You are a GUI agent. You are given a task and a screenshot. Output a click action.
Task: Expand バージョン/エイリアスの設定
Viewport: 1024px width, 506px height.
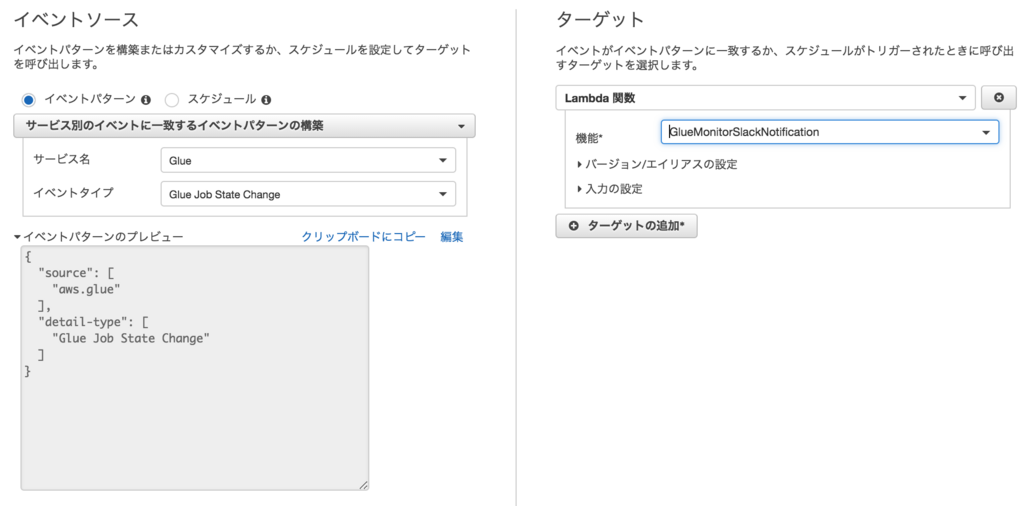point(658,165)
